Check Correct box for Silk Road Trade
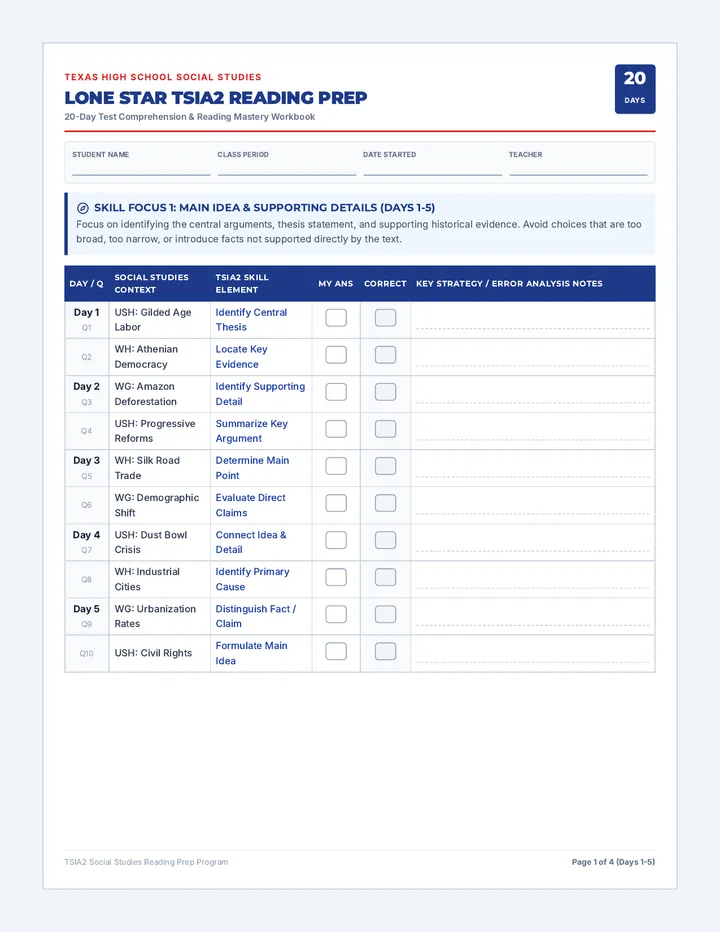Viewport: 720px width, 932px height. click(x=385, y=466)
